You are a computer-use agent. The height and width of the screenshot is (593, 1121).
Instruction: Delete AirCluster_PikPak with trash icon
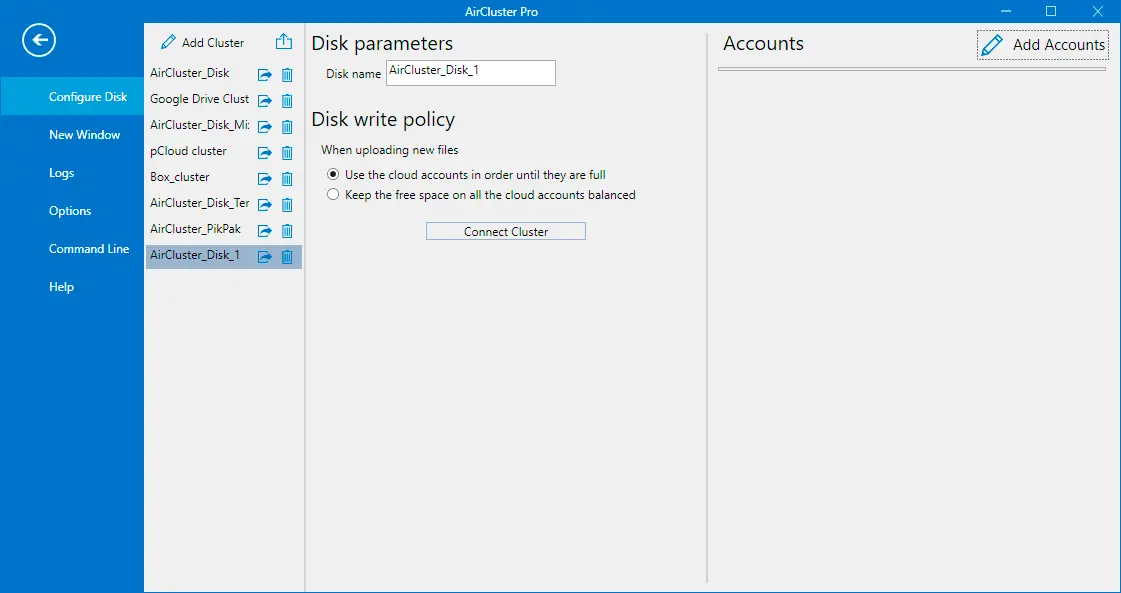pyautogui.click(x=287, y=230)
